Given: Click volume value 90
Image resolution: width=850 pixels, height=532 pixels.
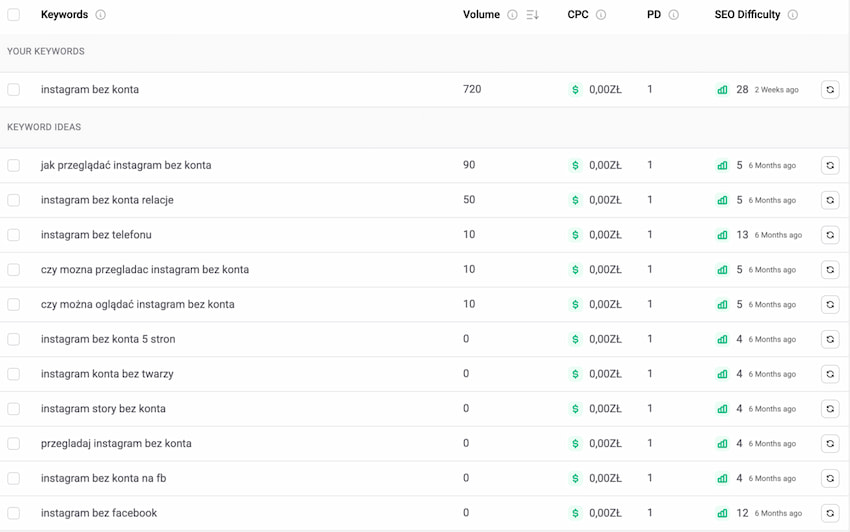Looking at the screenshot, I should point(469,165).
